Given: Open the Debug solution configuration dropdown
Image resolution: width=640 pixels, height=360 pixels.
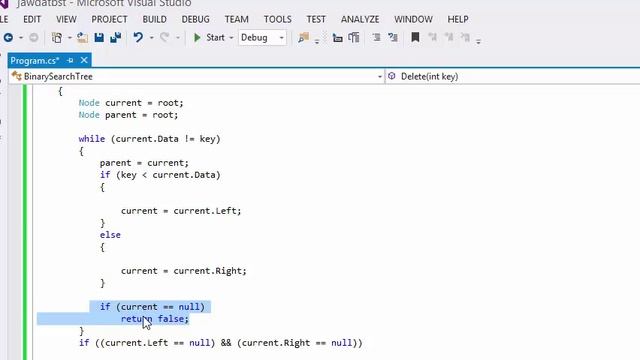Looking at the screenshot, I should pos(262,38).
